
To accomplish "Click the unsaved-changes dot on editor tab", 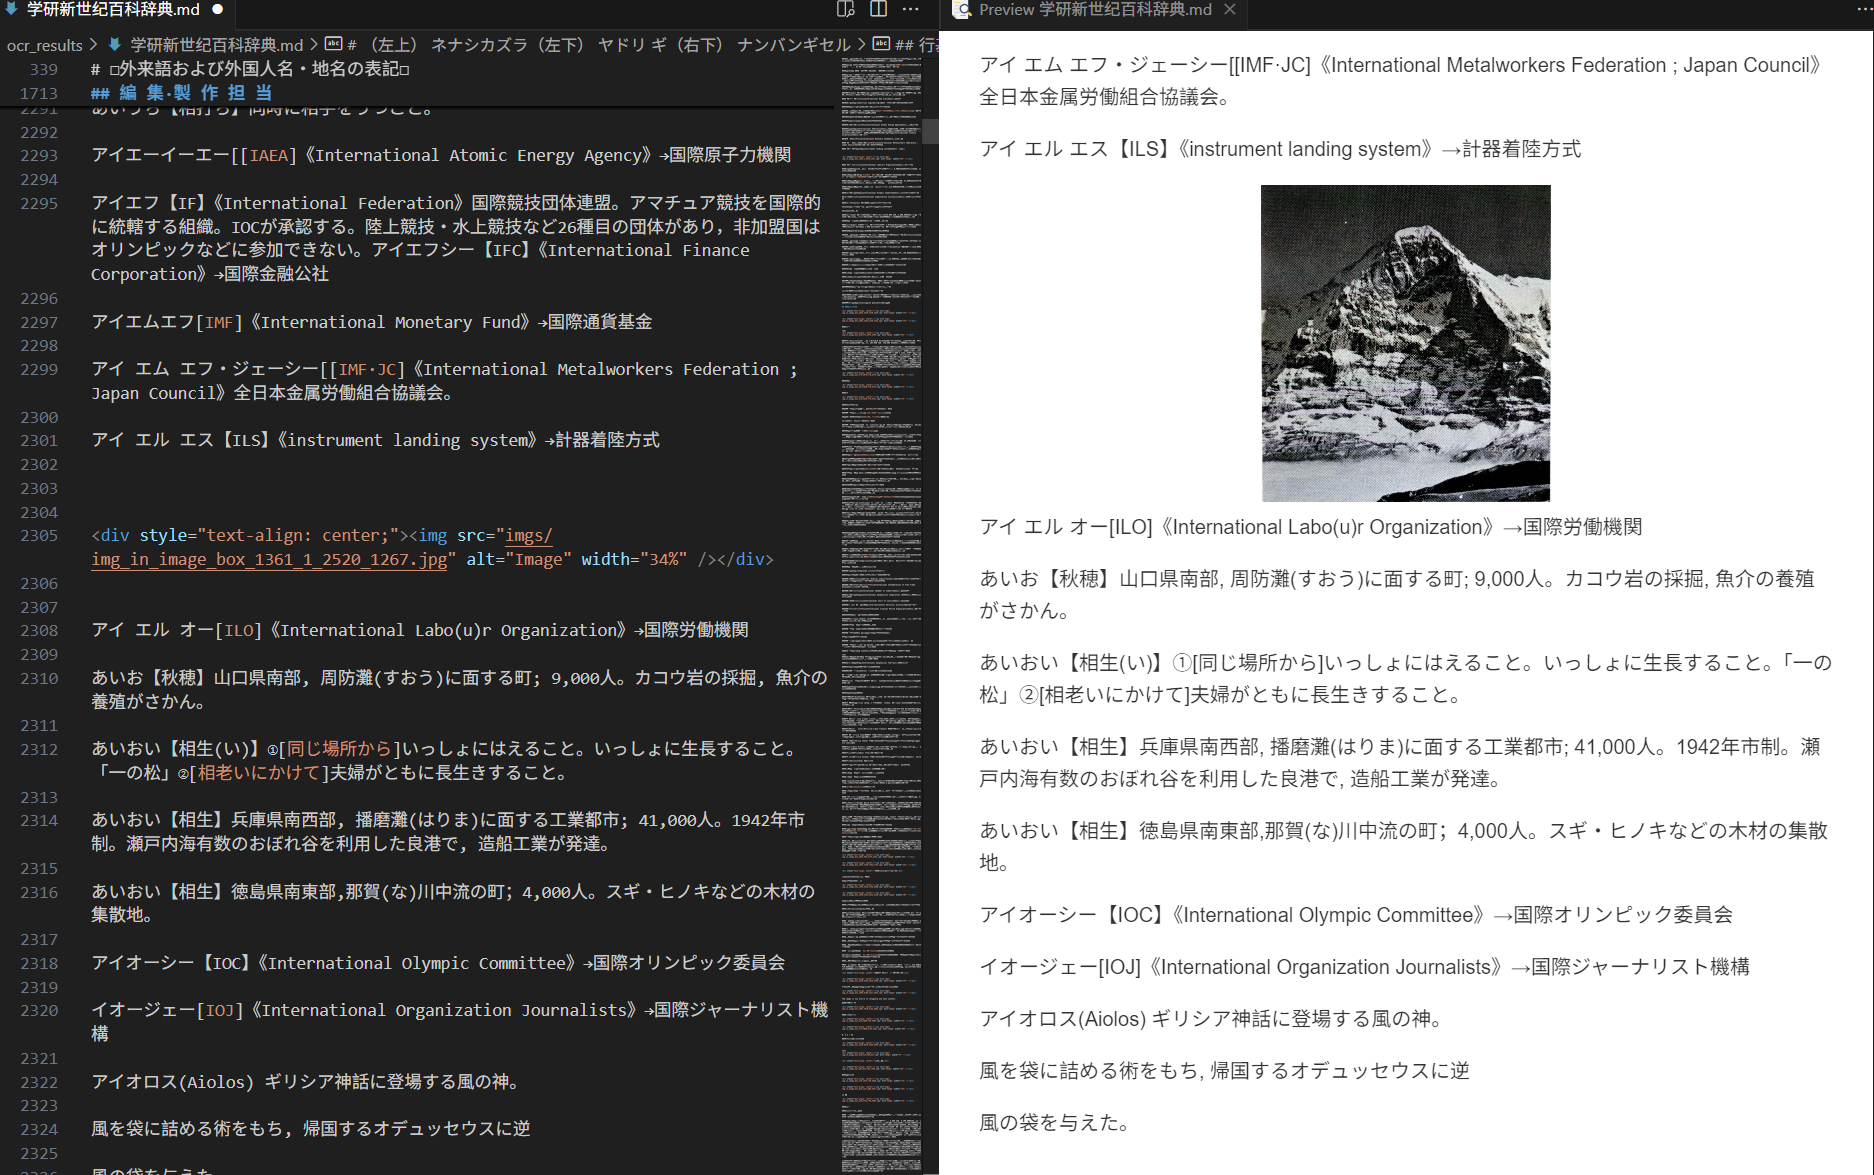I will pos(217,9).
